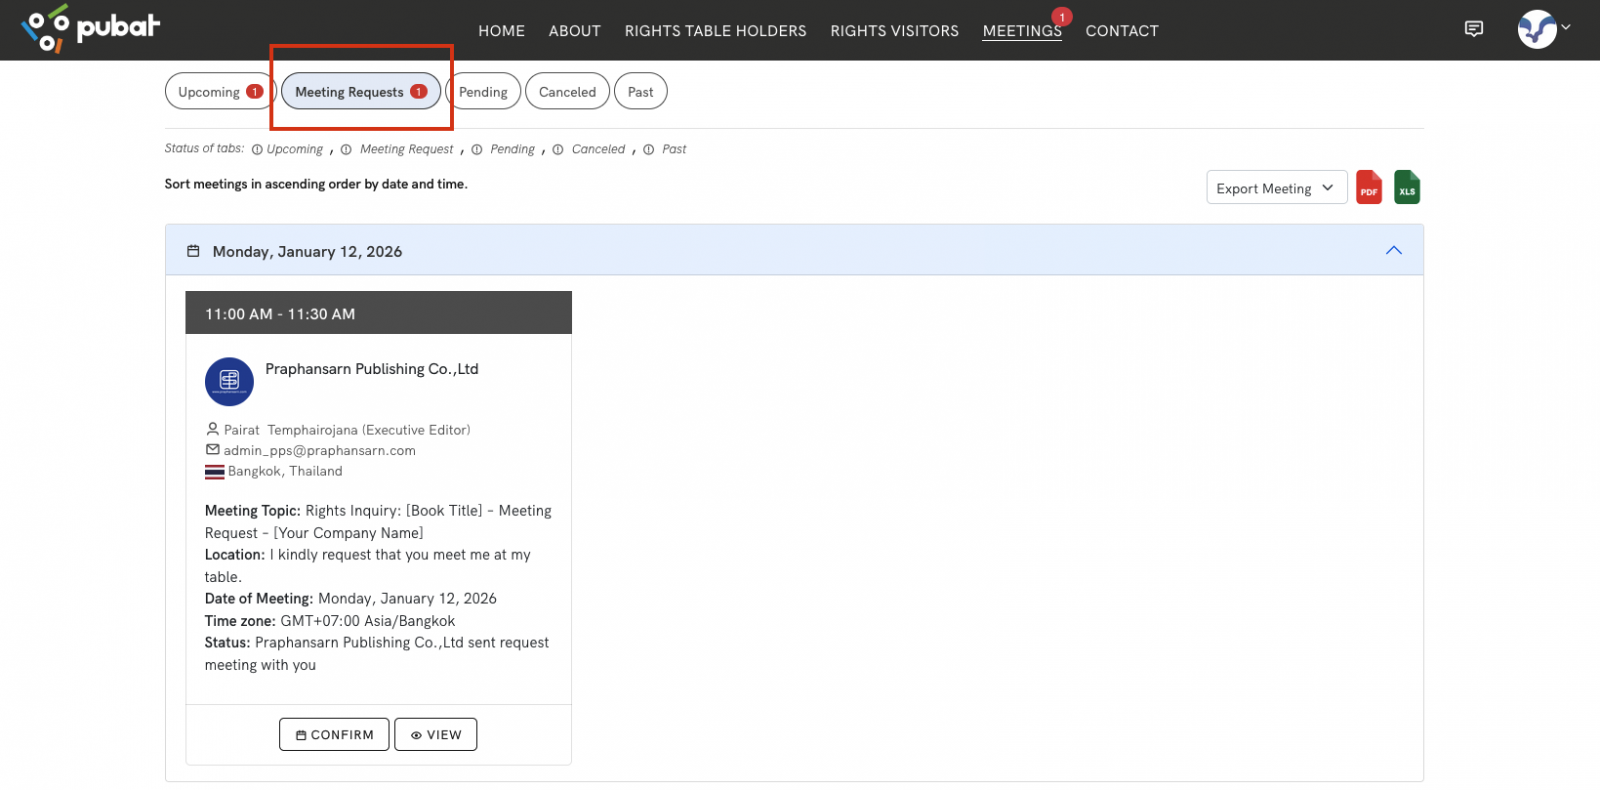This screenshot has width=1600, height=790.
Task: Show the Past meetings tab
Action: (x=640, y=92)
